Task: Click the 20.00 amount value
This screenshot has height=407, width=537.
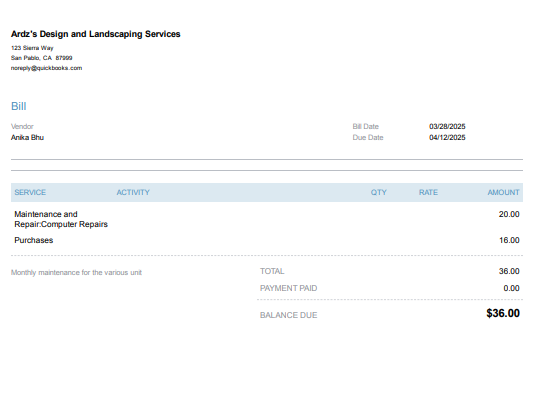Action: coord(509,214)
